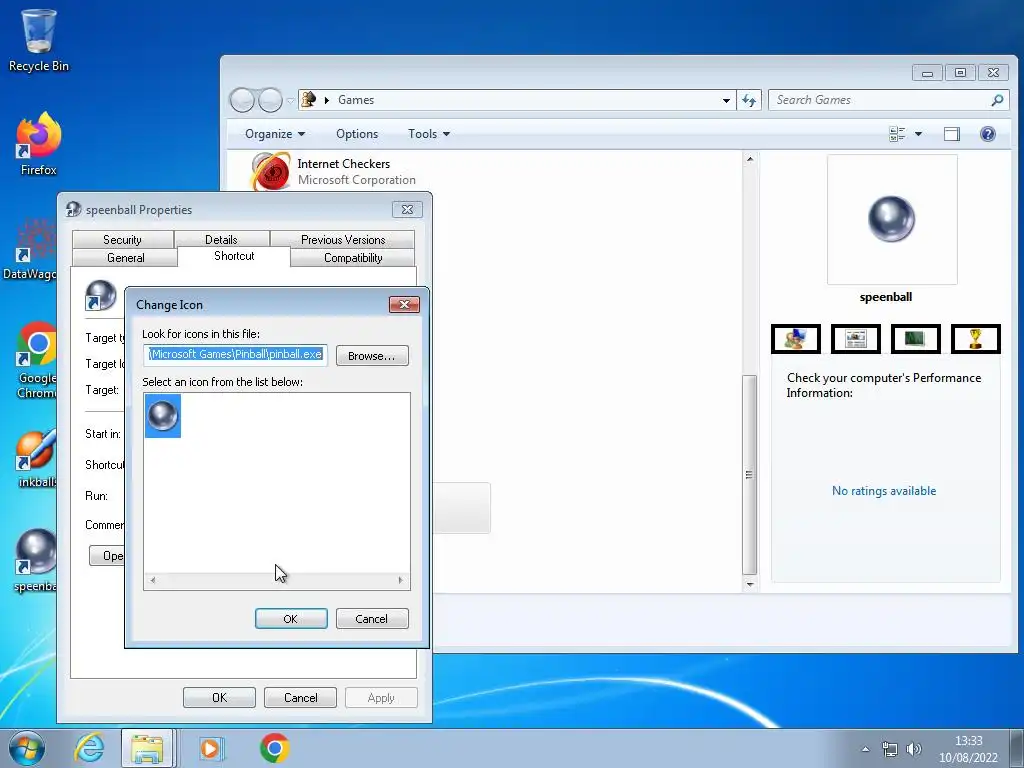Open the DataWagon desktop shortcut
Image resolution: width=1024 pixels, height=768 pixels.
tap(29, 248)
